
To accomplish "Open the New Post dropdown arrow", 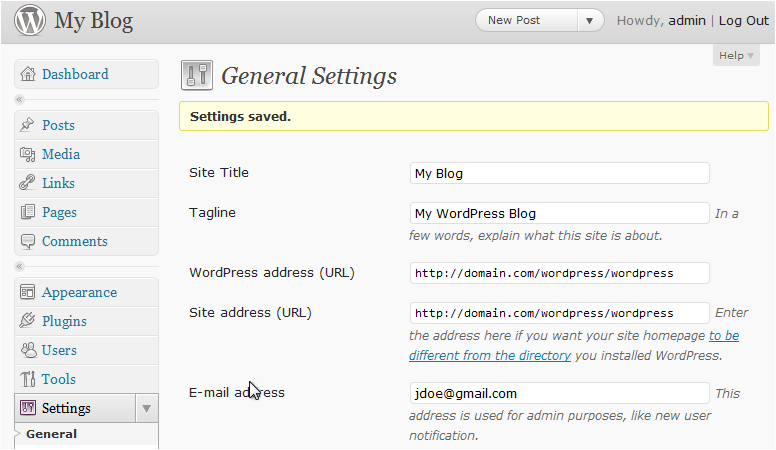I will coord(589,21).
